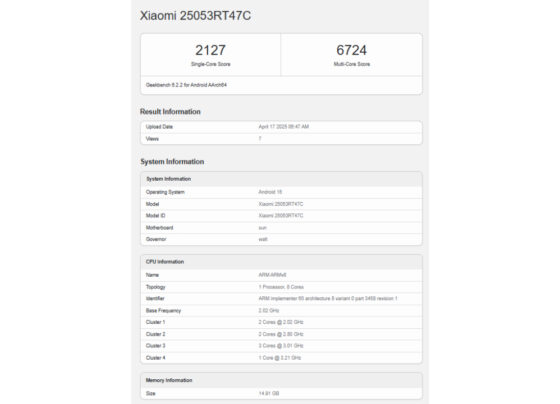Click the Upload Date label

(x=159, y=127)
